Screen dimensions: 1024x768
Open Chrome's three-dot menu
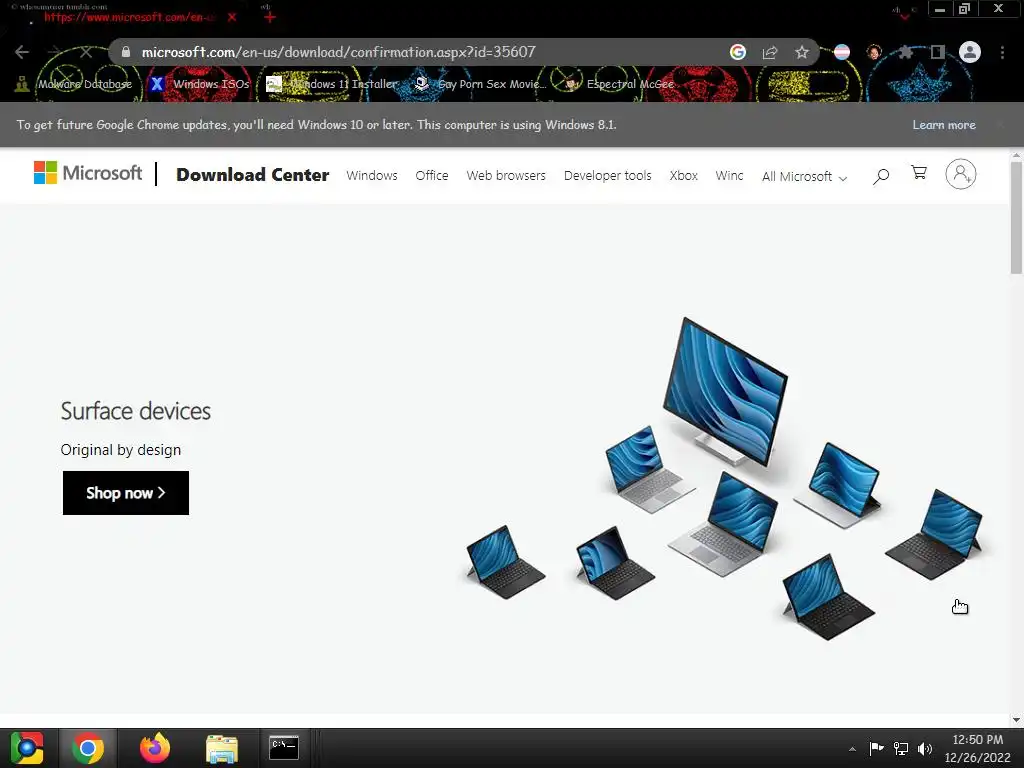1002,52
